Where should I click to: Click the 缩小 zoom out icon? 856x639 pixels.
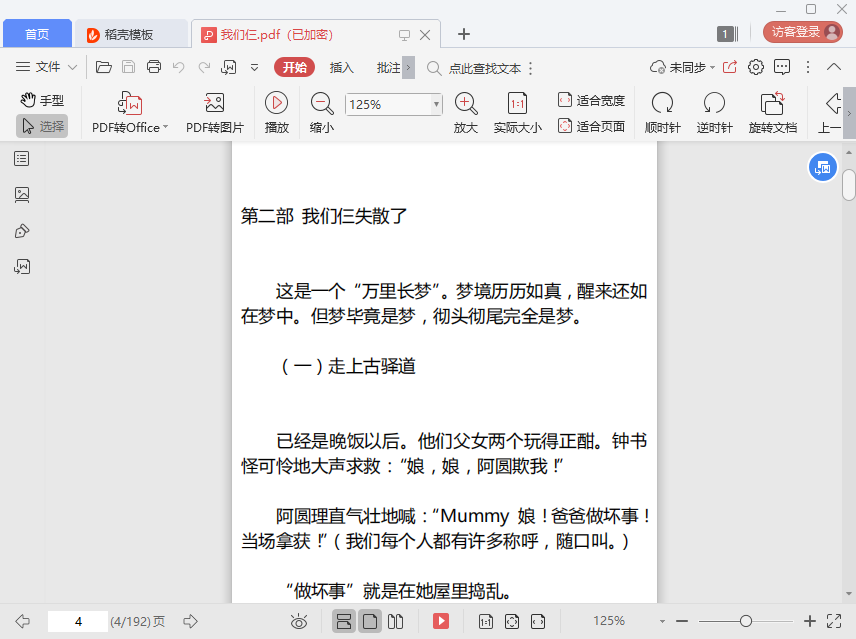pos(322,103)
